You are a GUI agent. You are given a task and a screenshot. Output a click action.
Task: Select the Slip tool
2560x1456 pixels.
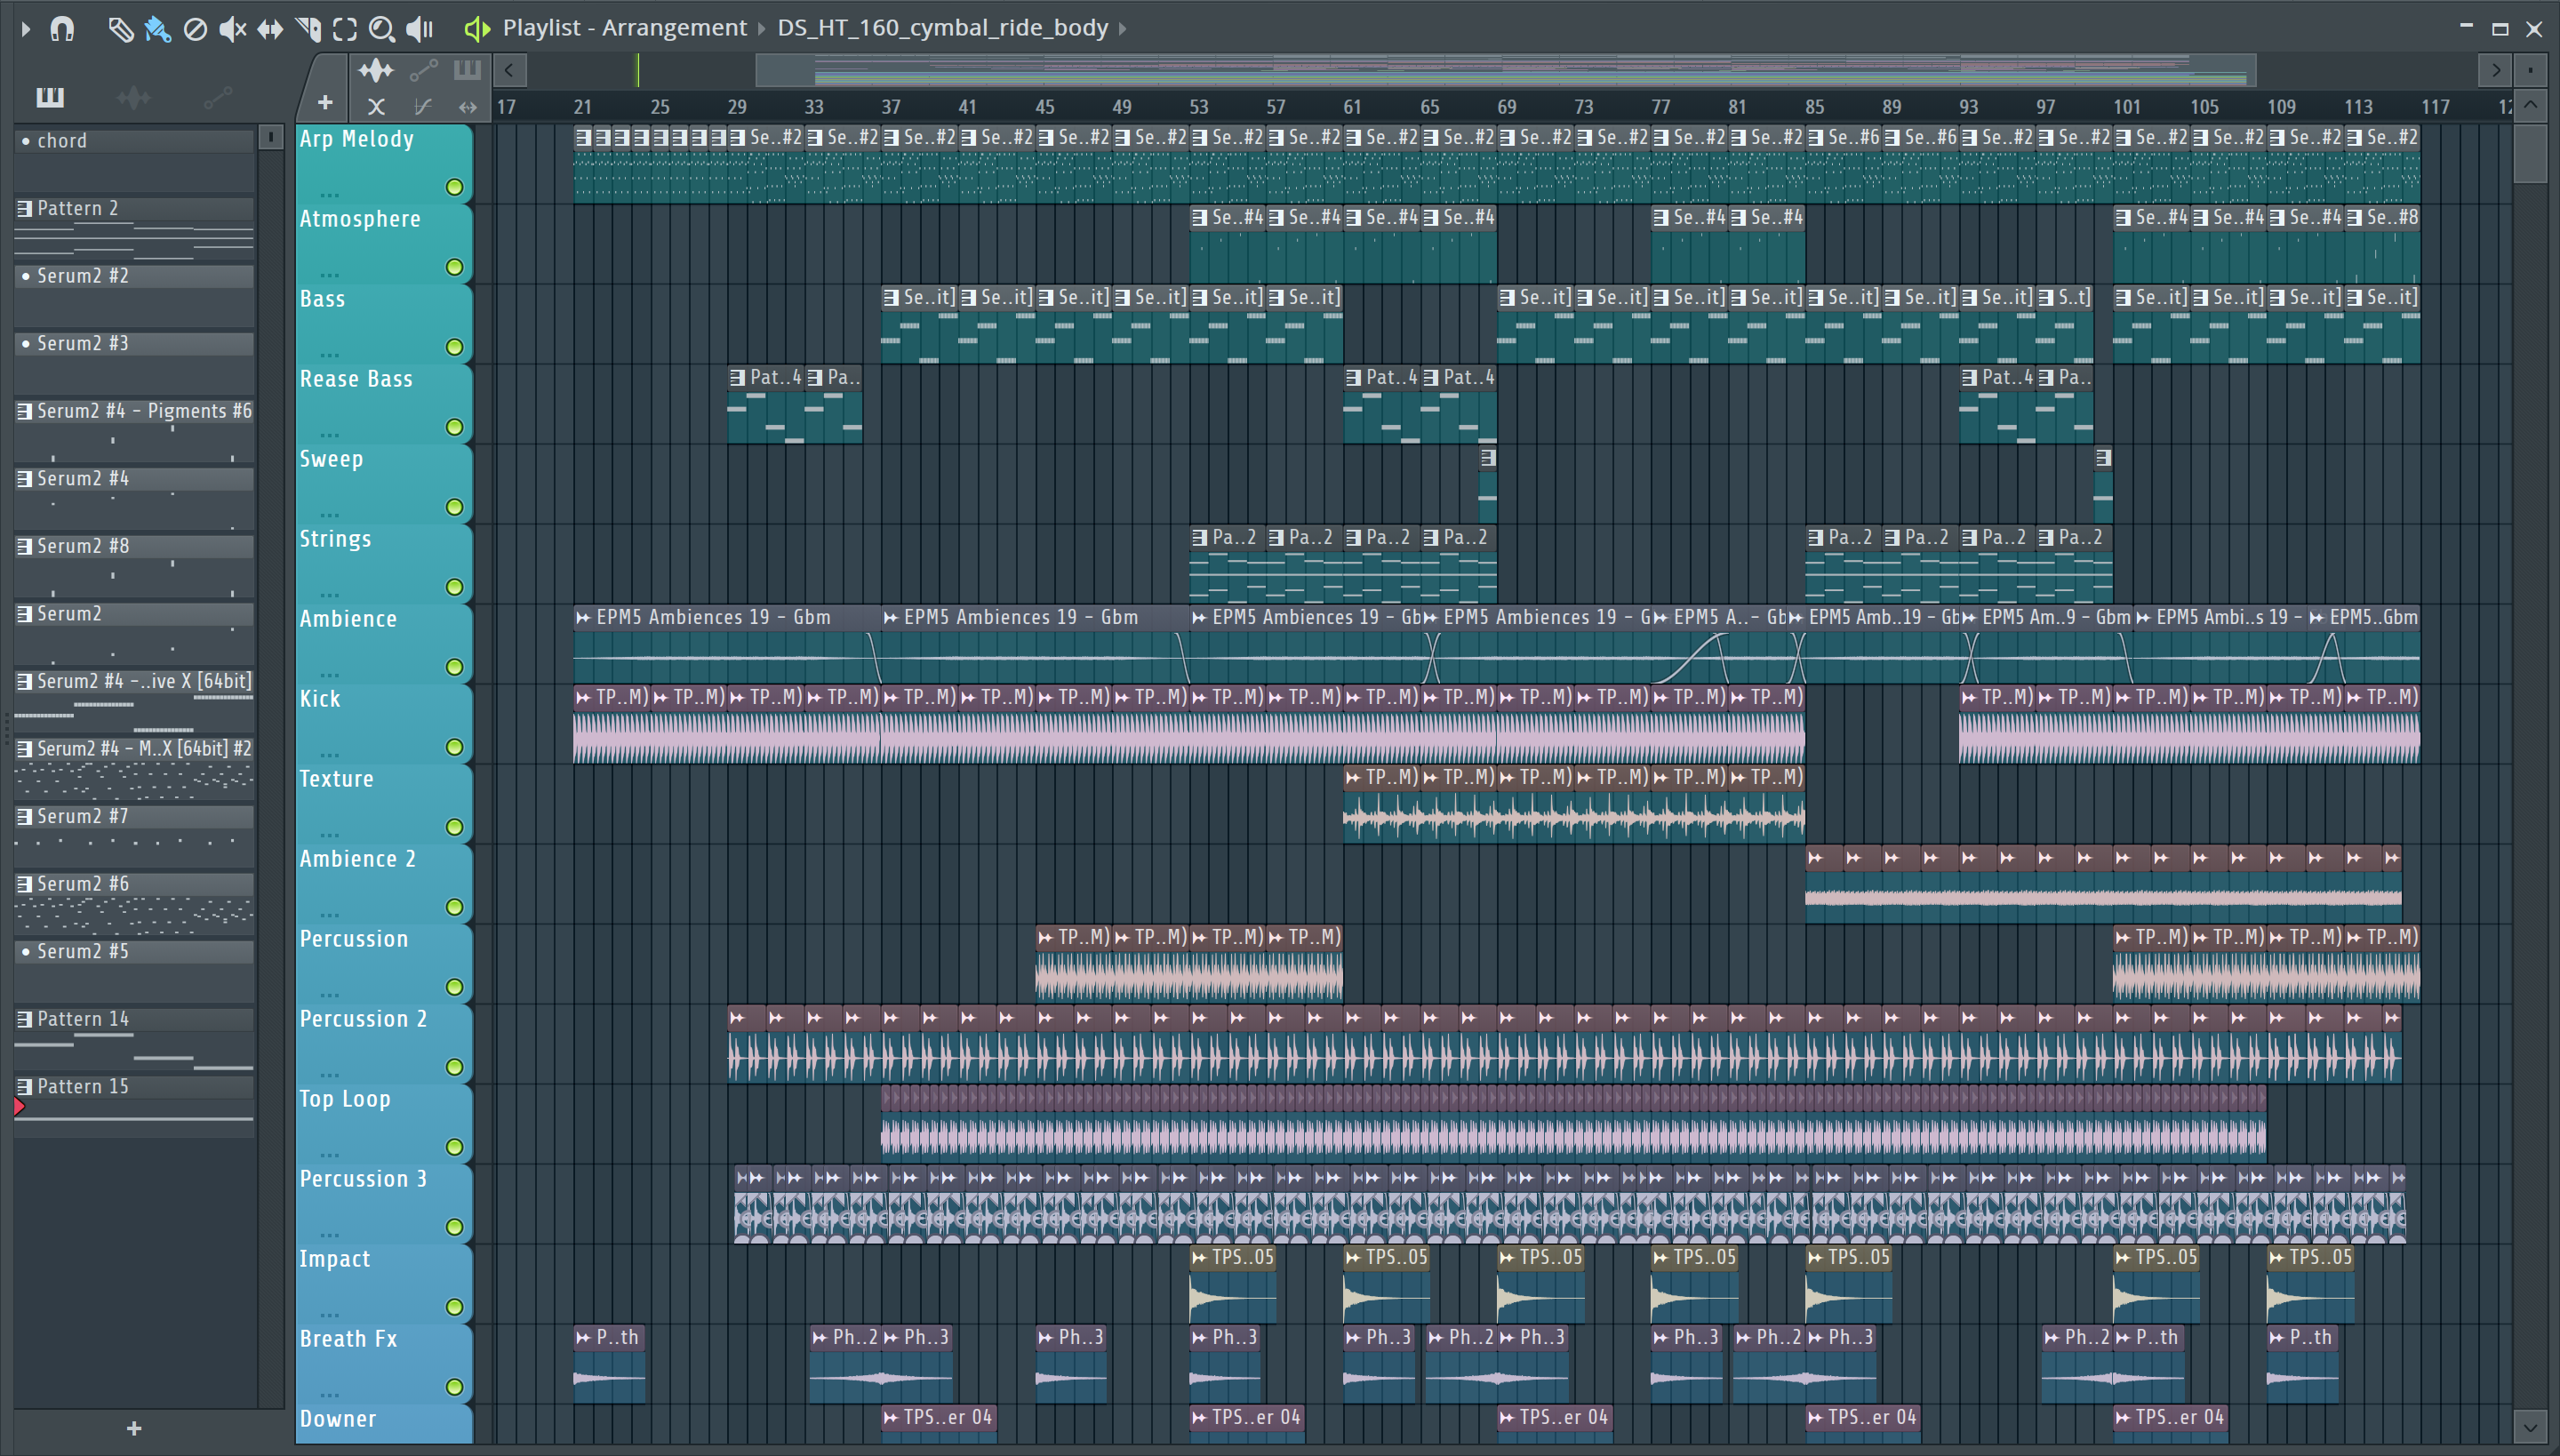click(x=270, y=29)
